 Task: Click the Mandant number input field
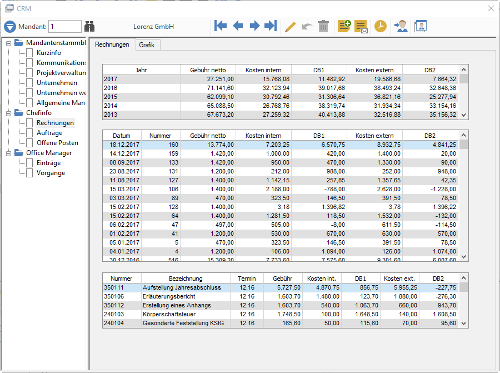65,26
